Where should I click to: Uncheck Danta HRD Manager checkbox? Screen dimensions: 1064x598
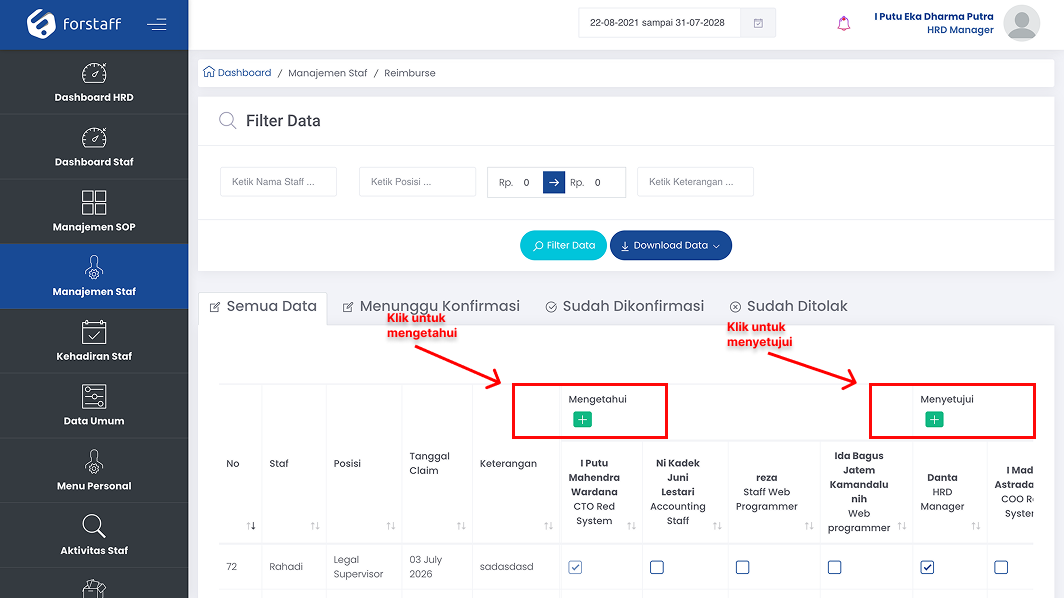click(927, 567)
